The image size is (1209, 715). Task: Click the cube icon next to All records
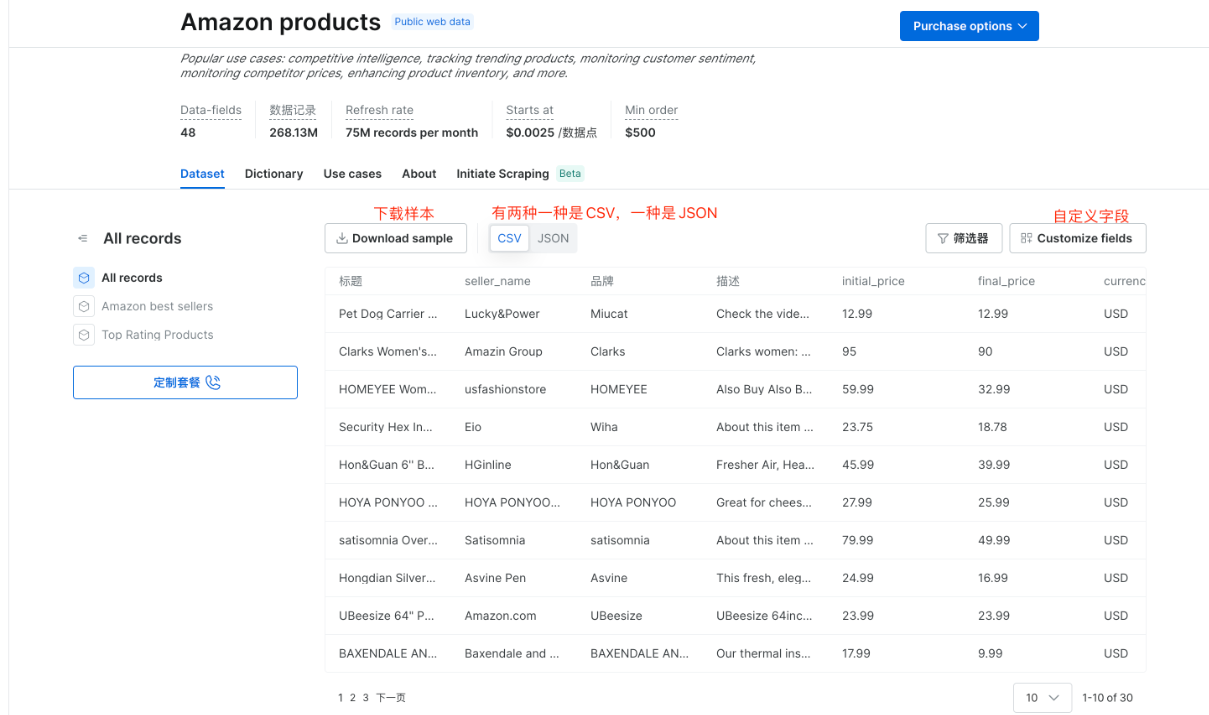(x=84, y=278)
